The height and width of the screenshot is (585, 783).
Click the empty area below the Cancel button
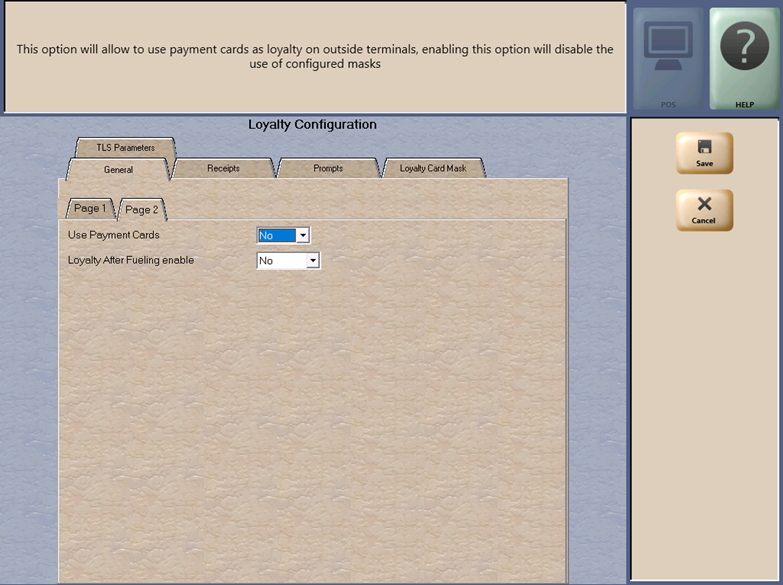(704, 400)
